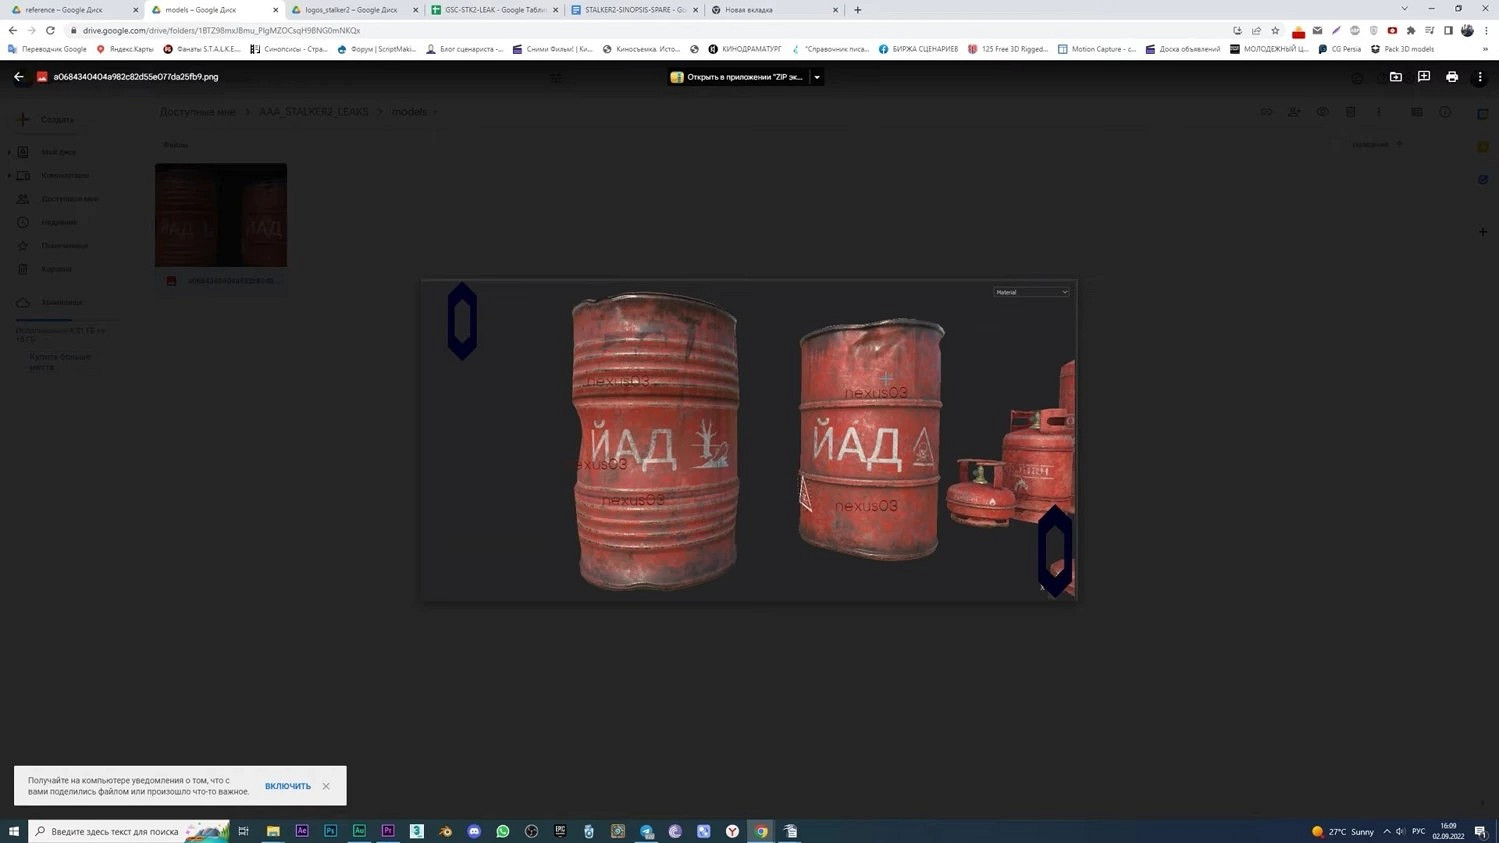Print the previewed image
This screenshot has width=1499, height=843.
coord(1452,77)
